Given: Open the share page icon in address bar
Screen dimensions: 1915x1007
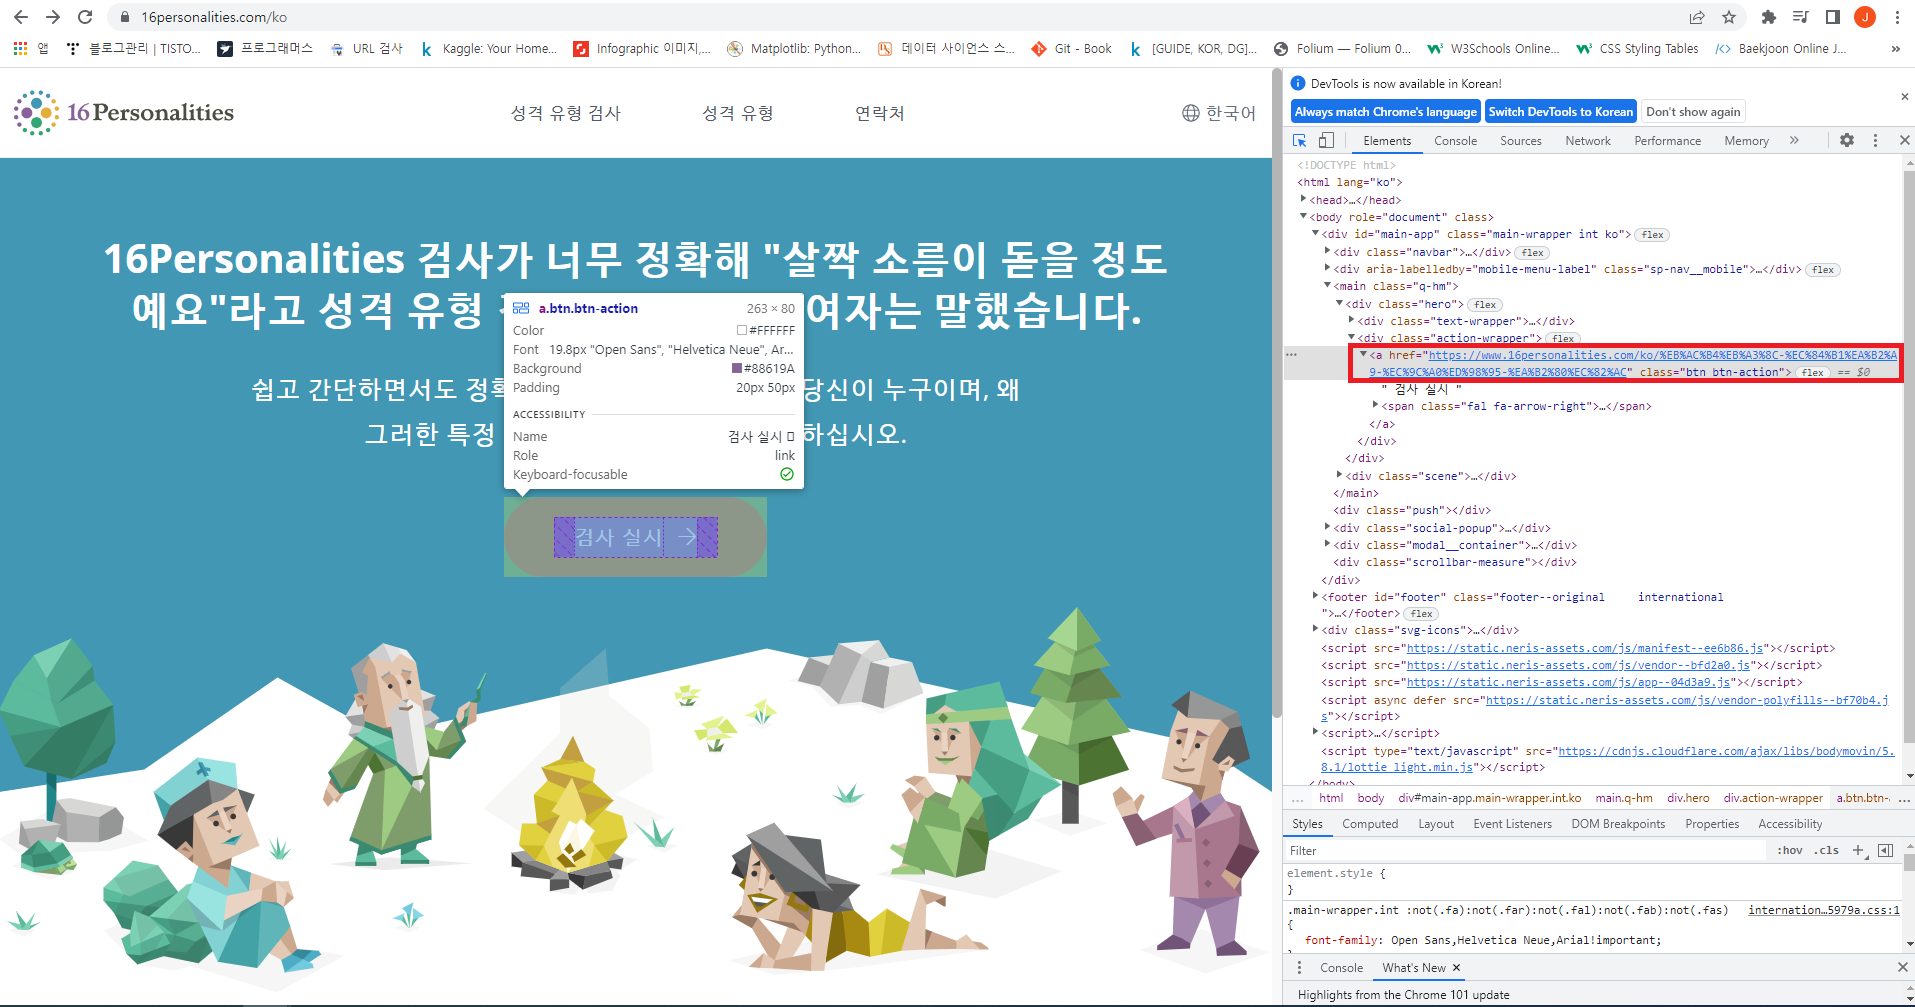Looking at the screenshot, I should point(1697,17).
